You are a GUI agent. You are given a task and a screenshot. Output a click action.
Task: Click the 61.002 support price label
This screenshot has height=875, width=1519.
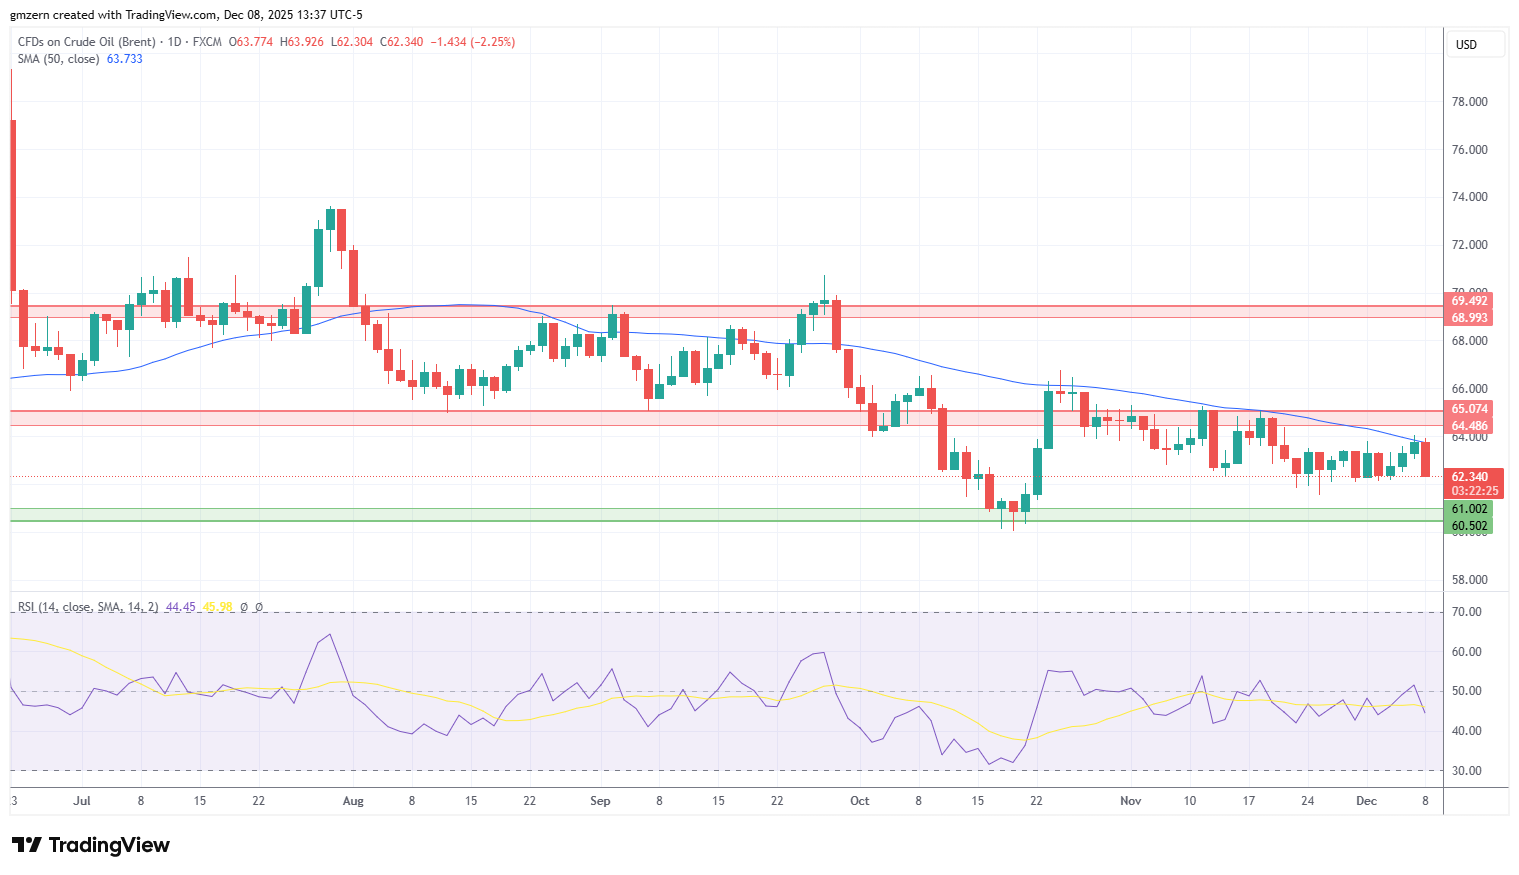pos(1468,509)
